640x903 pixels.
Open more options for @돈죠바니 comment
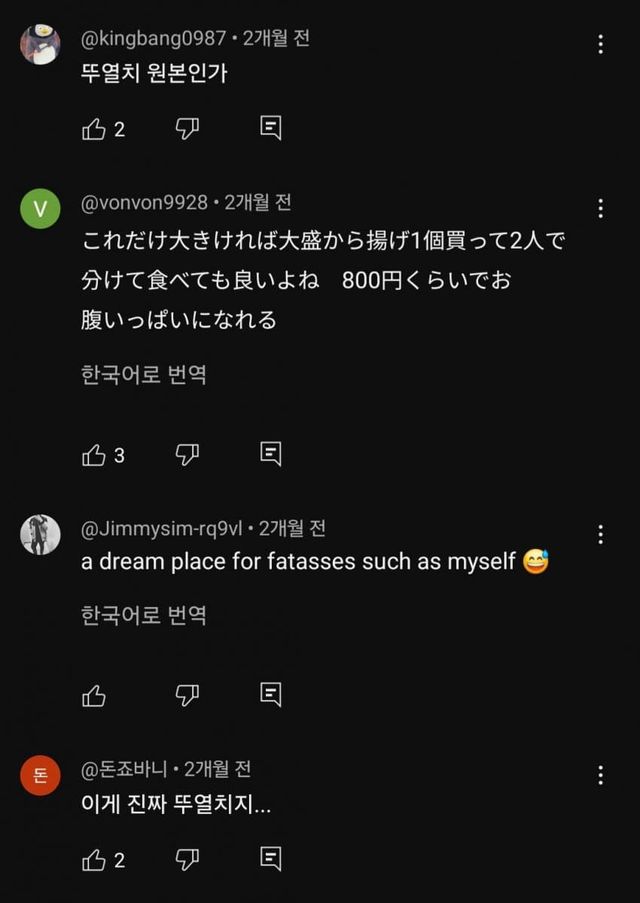pos(600,775)
